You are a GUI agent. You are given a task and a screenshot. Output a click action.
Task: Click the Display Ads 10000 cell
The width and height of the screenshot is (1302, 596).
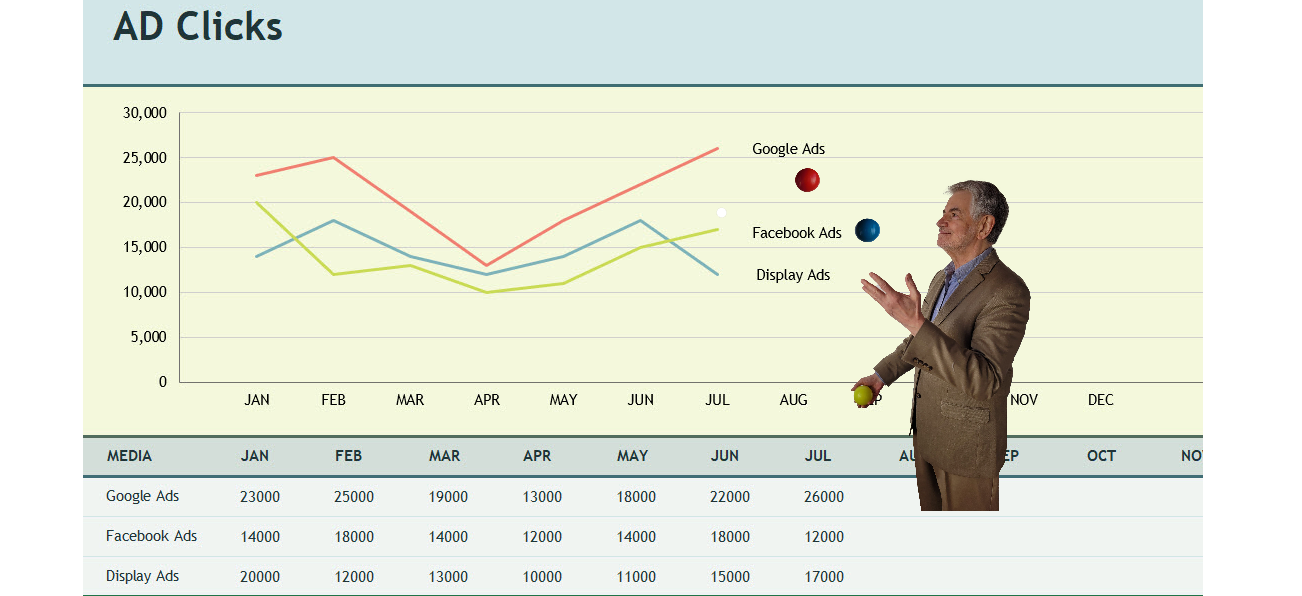542,577
